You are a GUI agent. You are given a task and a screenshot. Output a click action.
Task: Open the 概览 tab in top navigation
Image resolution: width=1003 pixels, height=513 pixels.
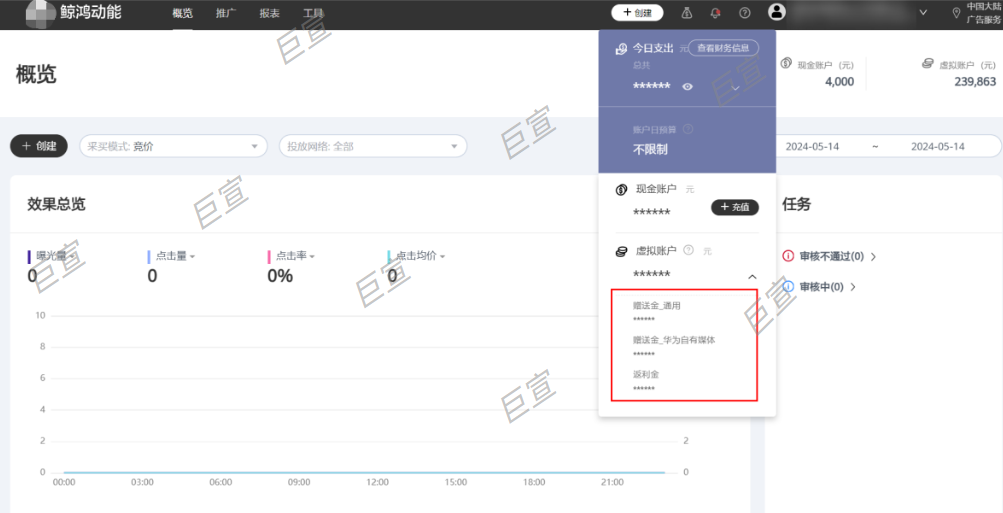click(183, 13)
